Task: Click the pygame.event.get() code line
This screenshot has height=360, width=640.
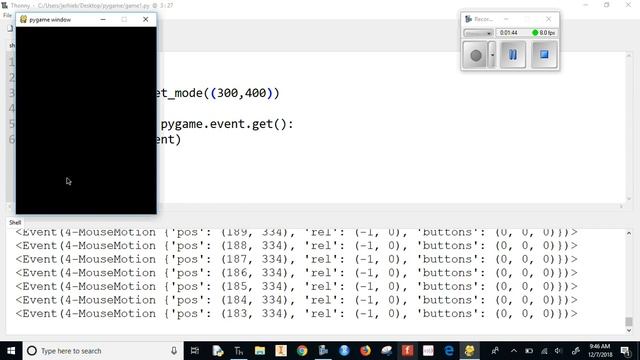Action: pos(227,124)
